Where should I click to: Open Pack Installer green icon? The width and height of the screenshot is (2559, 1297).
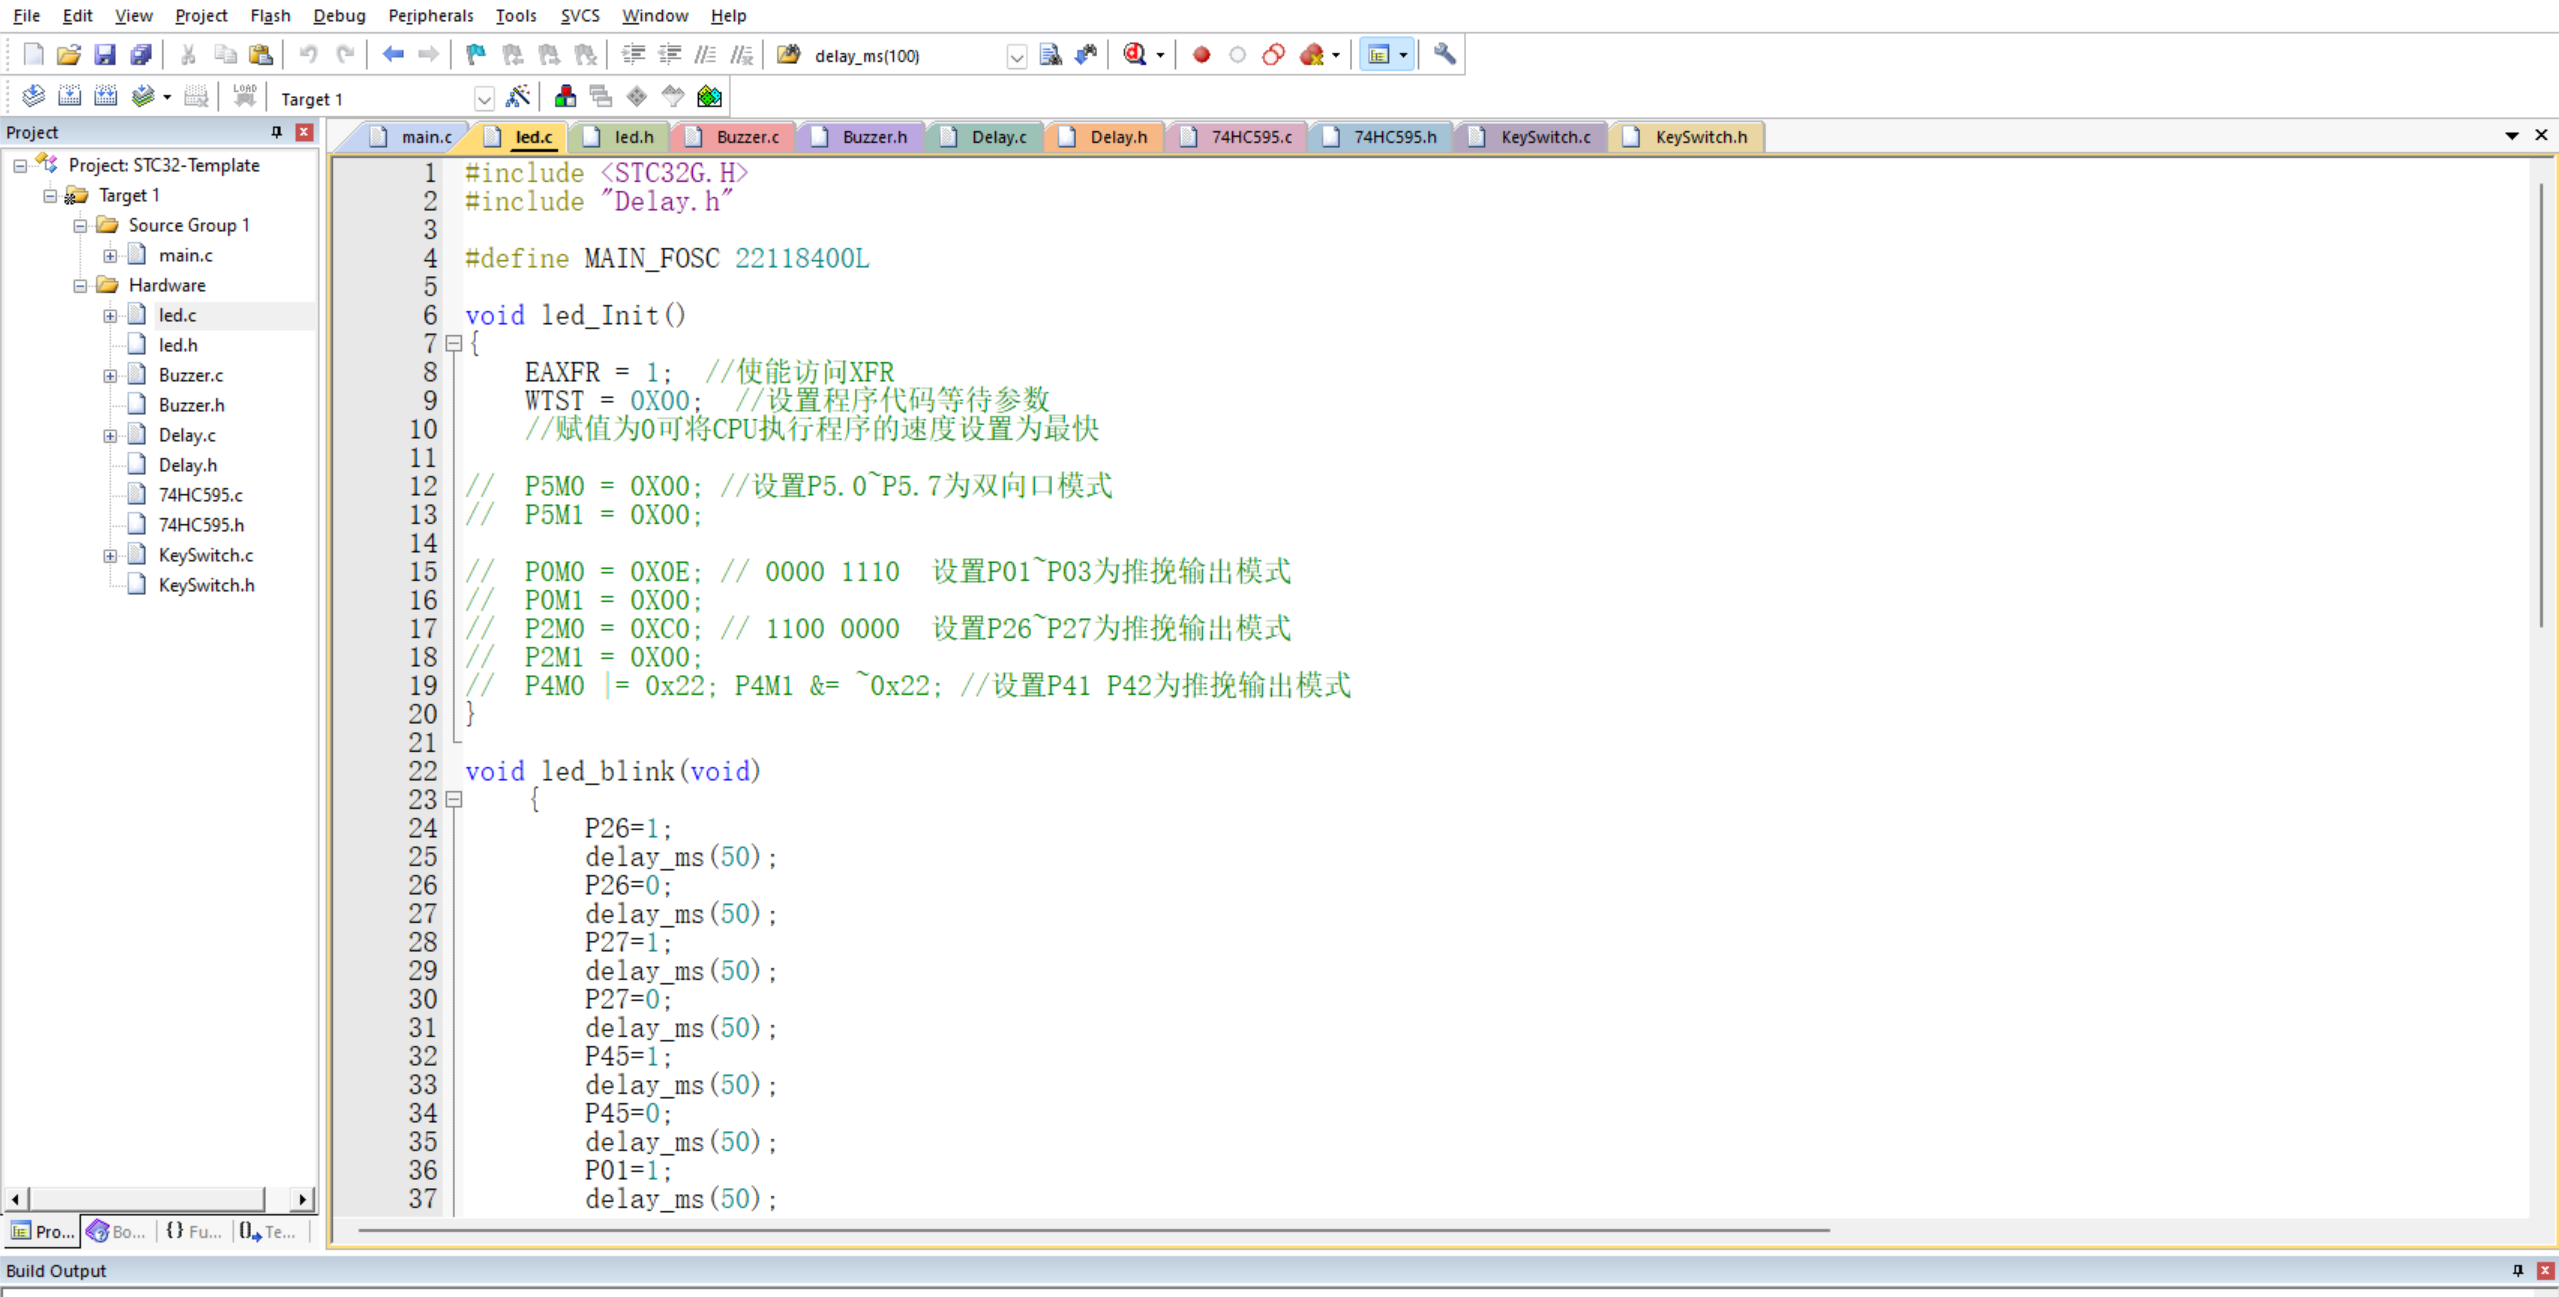tap(709, 97)
